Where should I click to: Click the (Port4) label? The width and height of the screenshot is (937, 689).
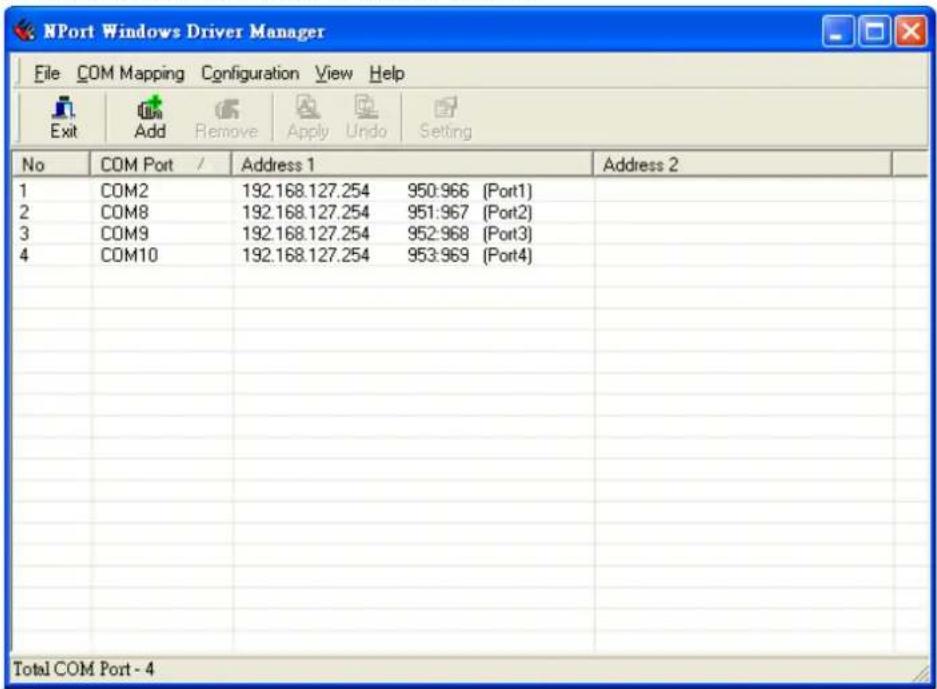point(507,256)
